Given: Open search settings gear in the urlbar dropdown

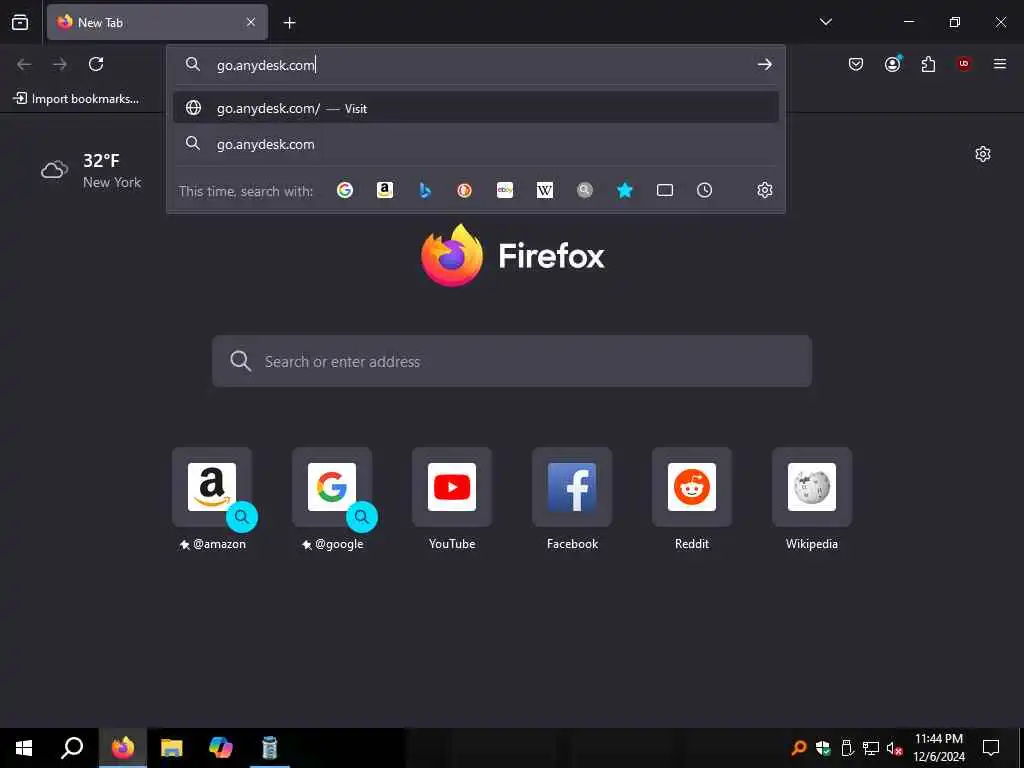Looking at the screenshot, I should (x=765, y=190).
